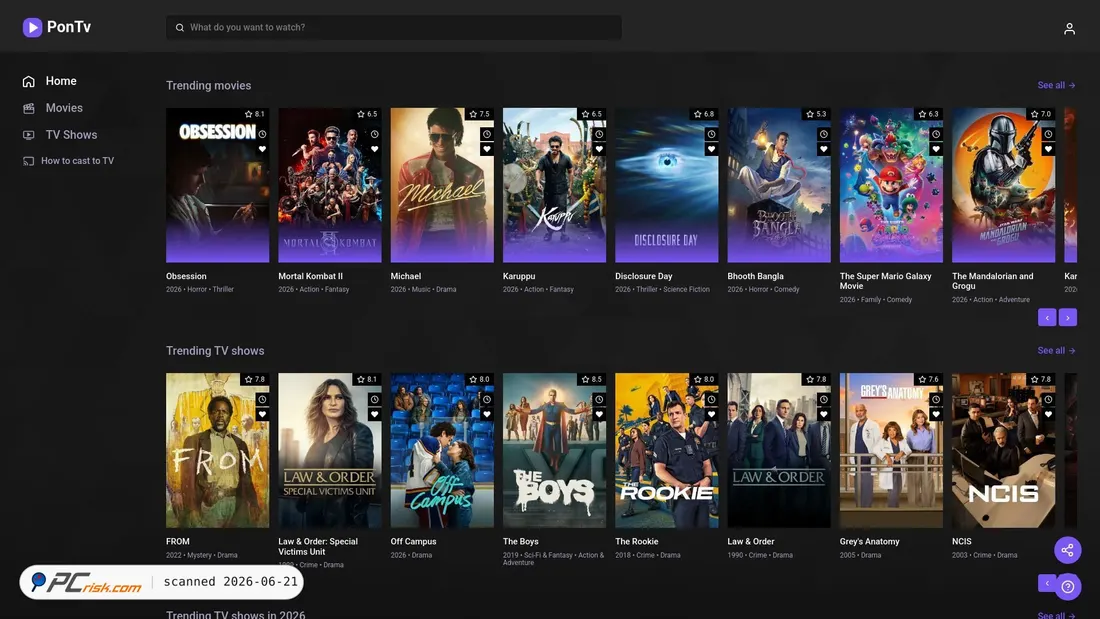Click 'Bhooth Bangla' title text
Screen dimensions: 1100x619
756,277
